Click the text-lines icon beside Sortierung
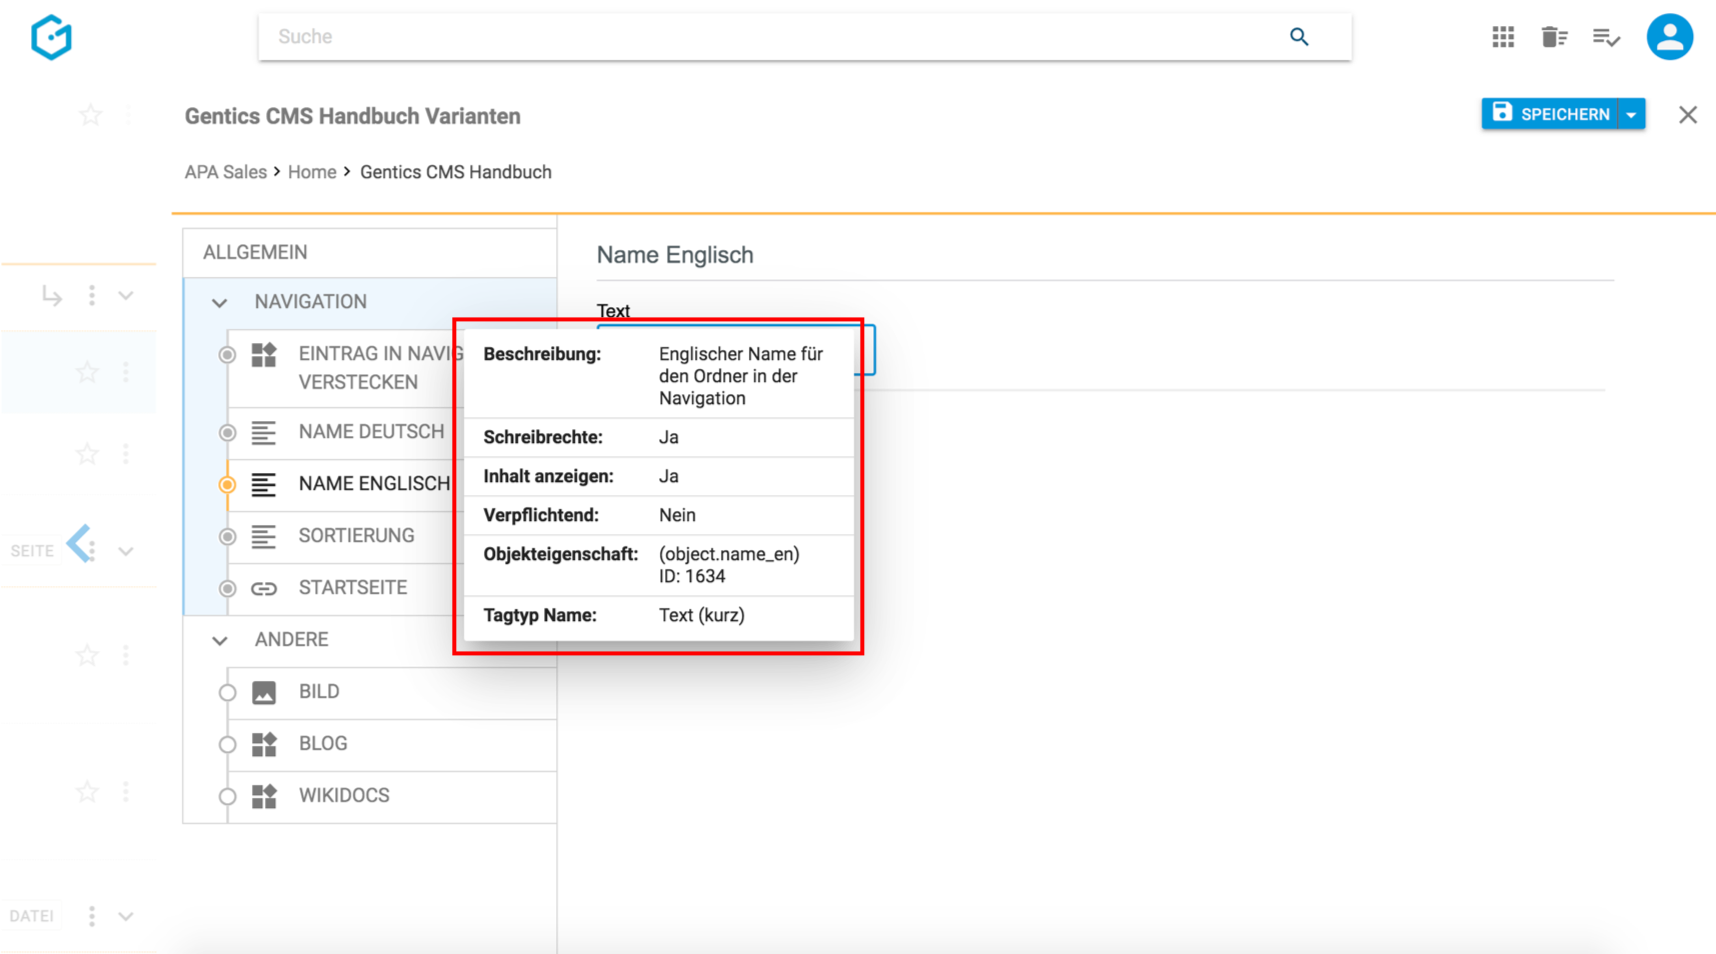Viewport: 1716px width, 954px height. coord(264,537)
